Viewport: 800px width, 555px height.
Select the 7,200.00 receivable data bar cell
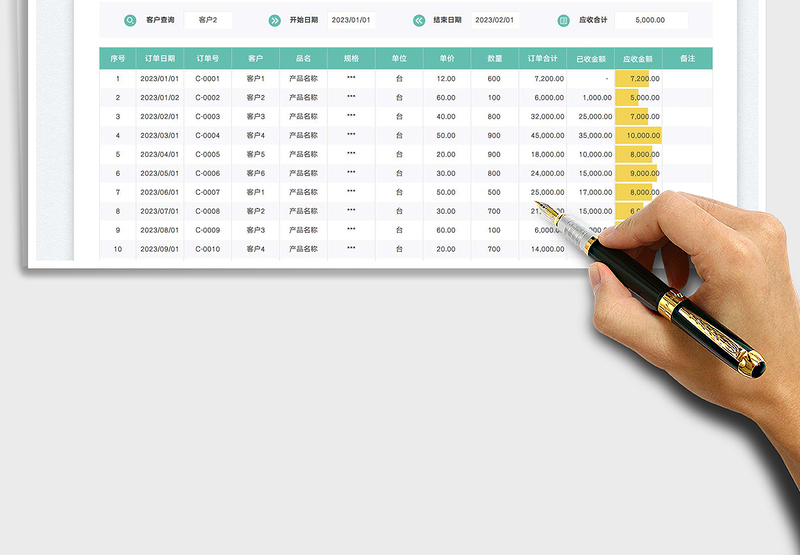coord(638,79)
